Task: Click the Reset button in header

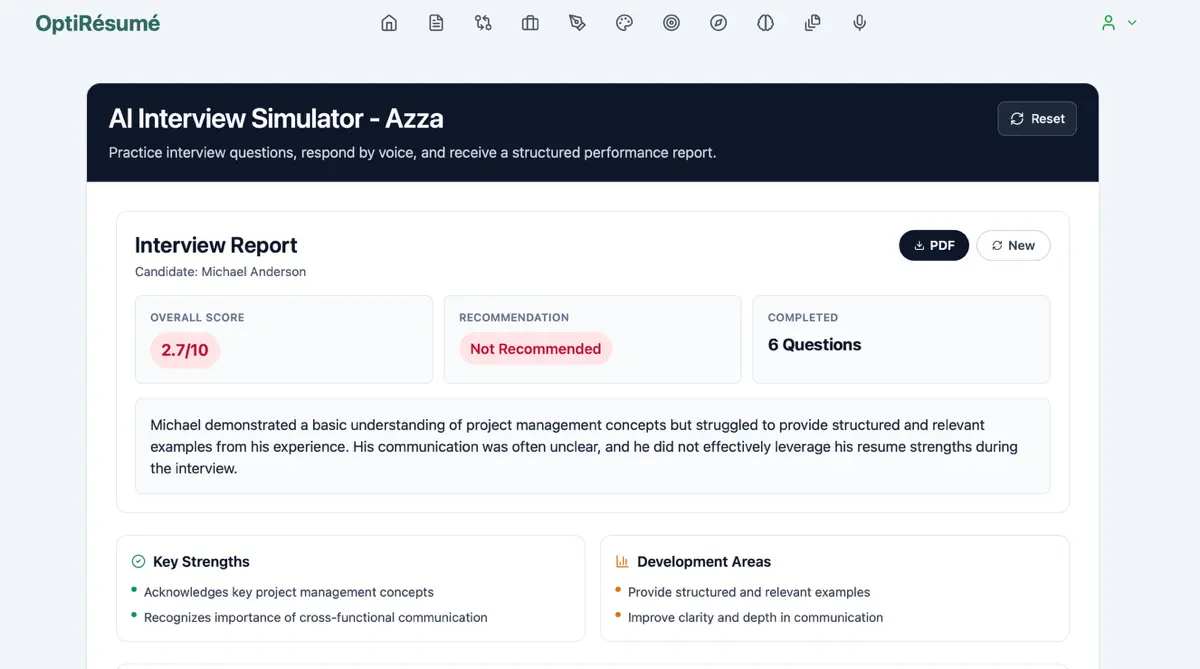Action: pos(1037,119)
